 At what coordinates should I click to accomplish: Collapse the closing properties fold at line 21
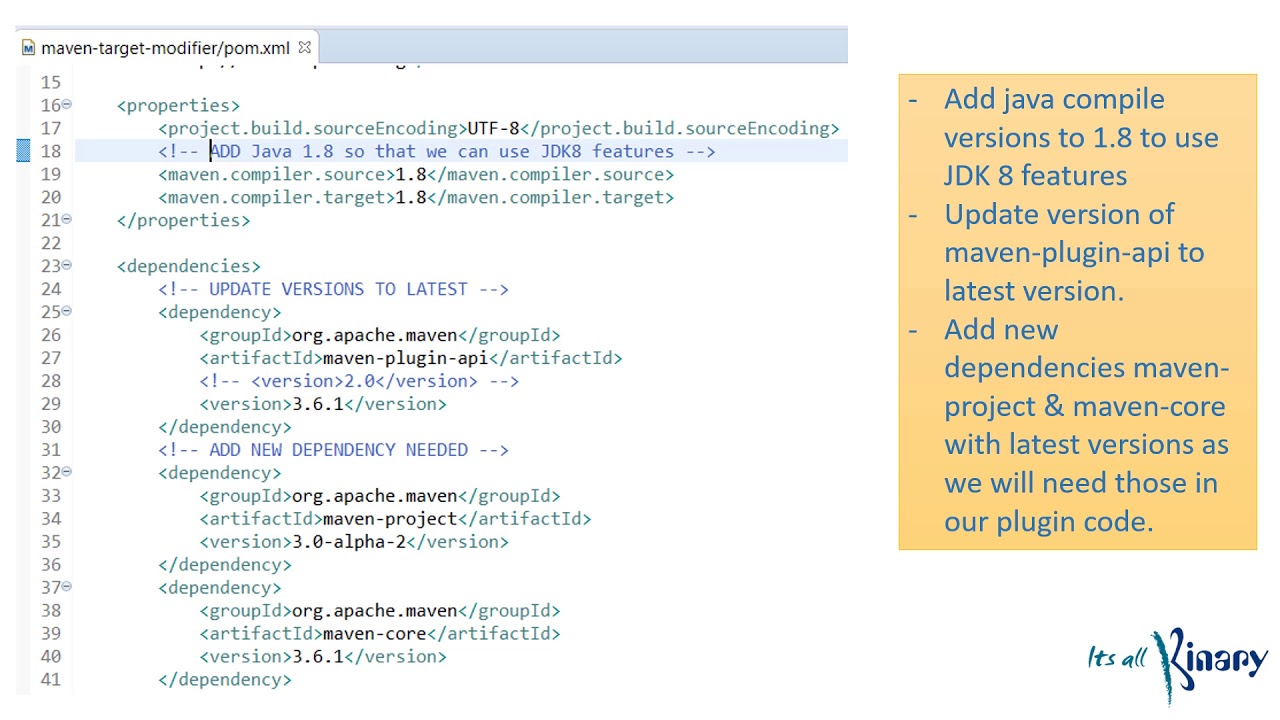click(x=67, y=219)
